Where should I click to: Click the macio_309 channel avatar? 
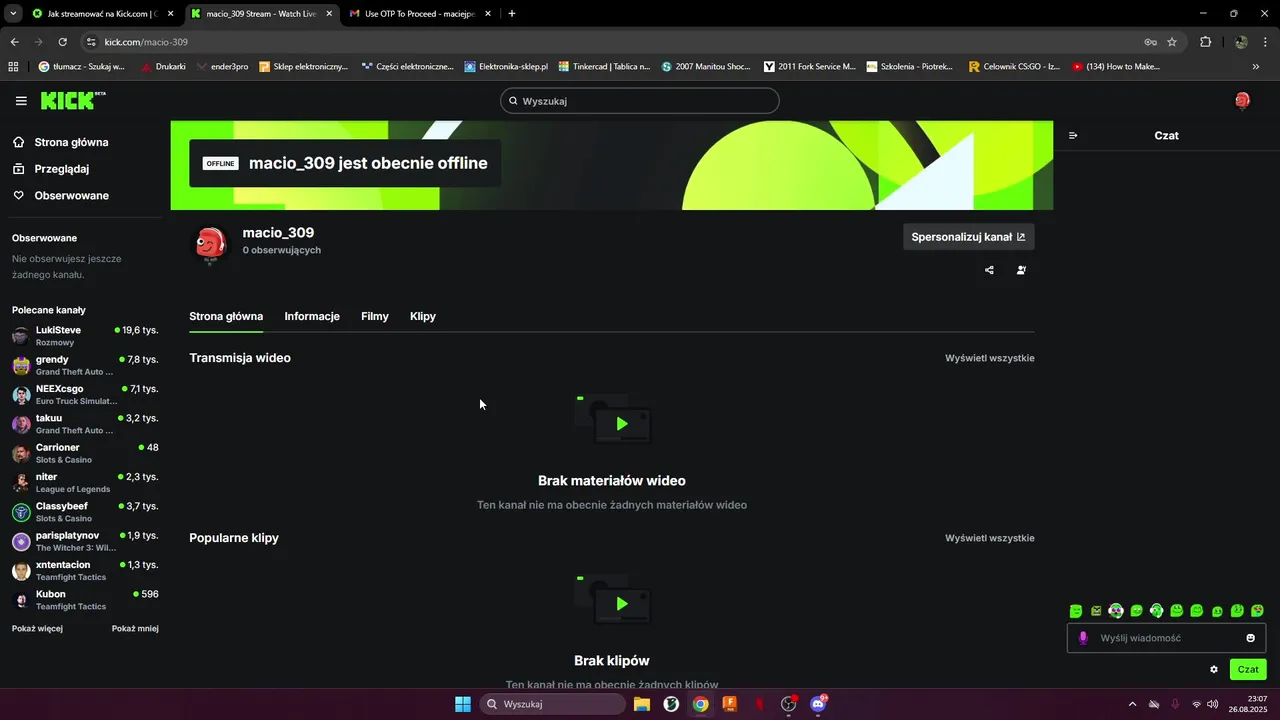[210, 244]
